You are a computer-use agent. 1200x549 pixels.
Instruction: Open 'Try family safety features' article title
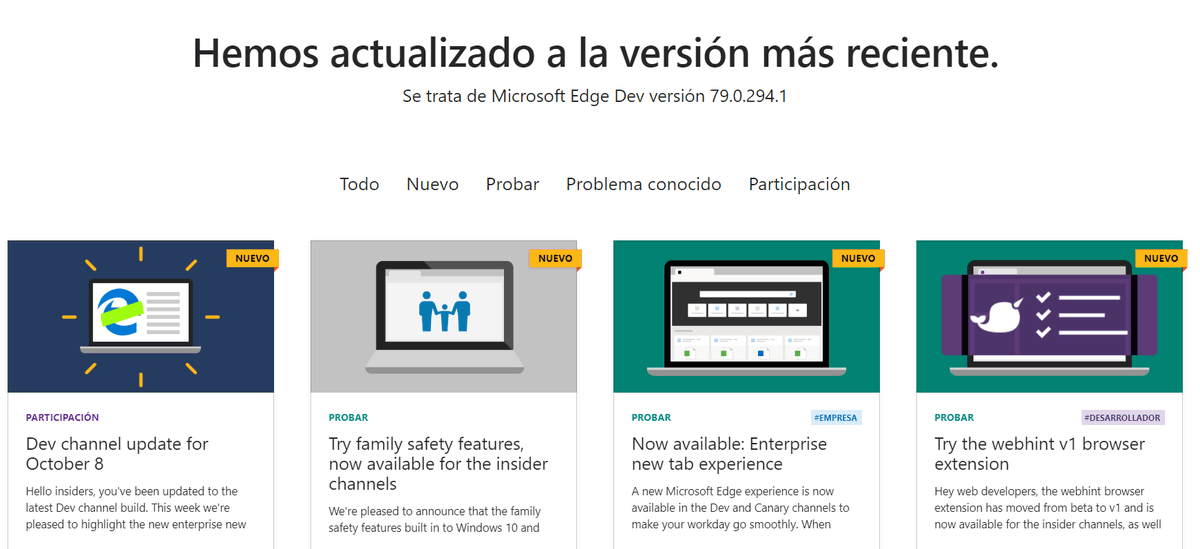(438, 464)
